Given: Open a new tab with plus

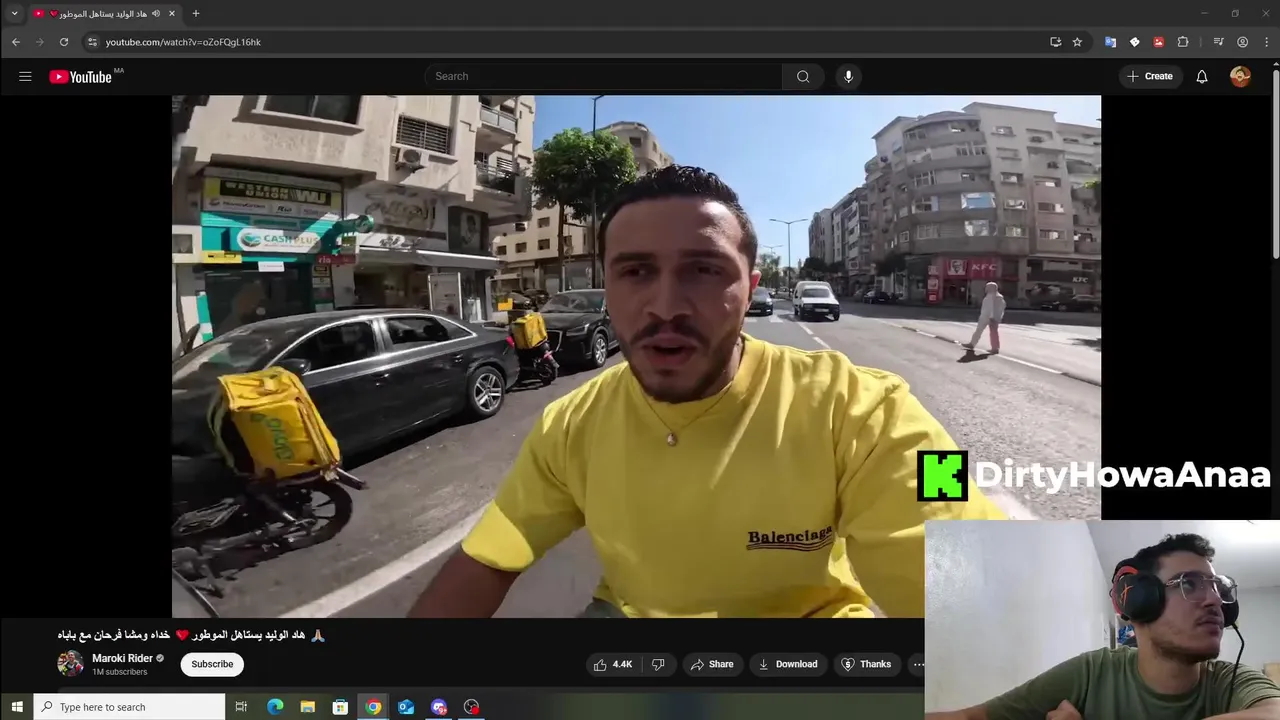Looking at the screenshot, I should coord(196,13).
